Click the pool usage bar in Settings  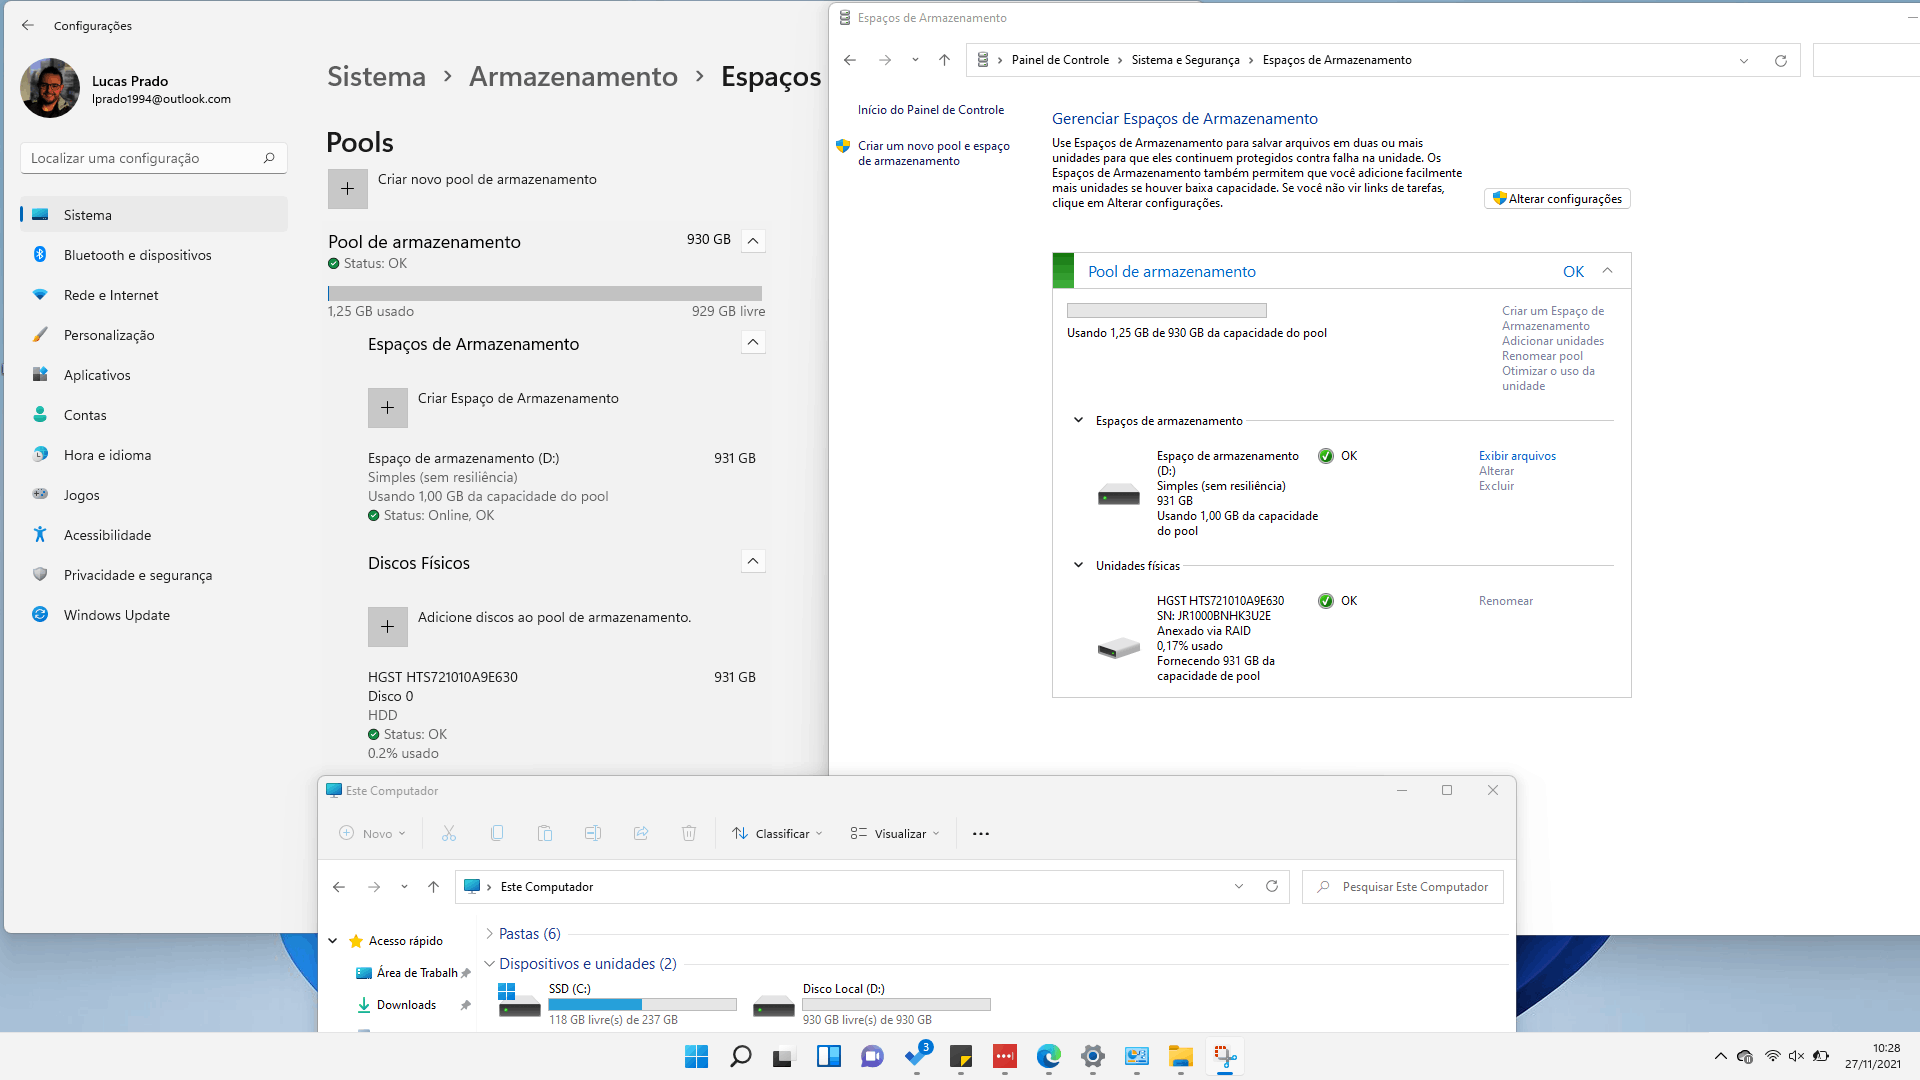[545, 294]
